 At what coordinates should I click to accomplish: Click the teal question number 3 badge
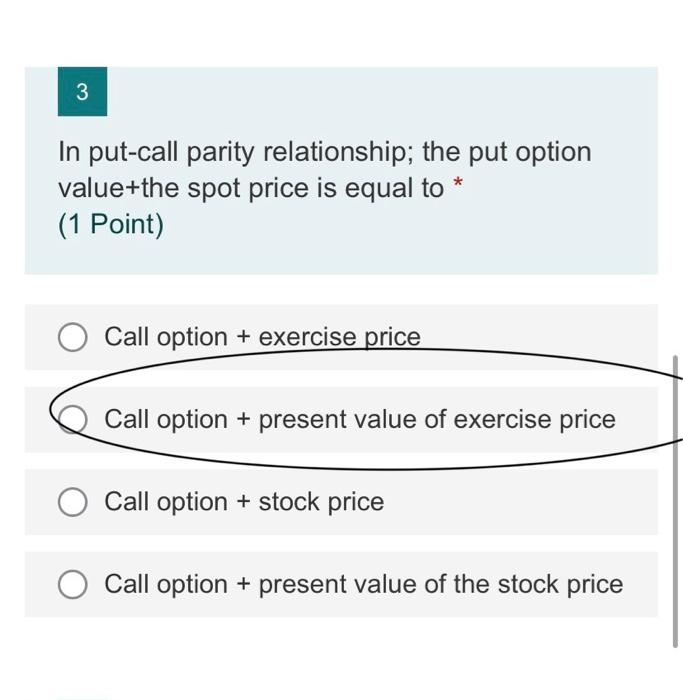click(x=82, y=92)
